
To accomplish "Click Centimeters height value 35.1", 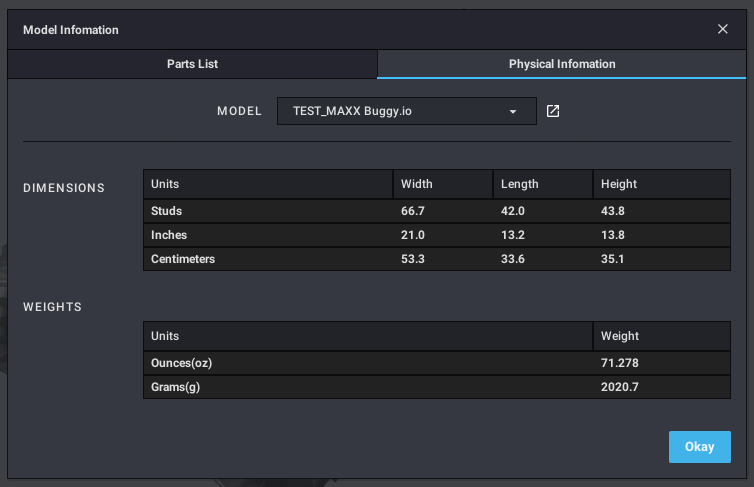I will (x=613, y=259).
